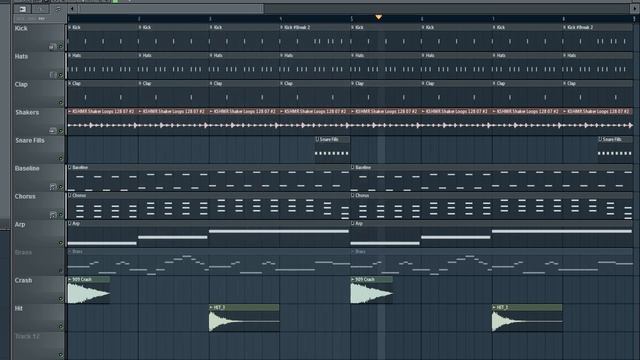Select the Clap track header
The height and width of the screenshot is (360, 640).
[38, 93]
